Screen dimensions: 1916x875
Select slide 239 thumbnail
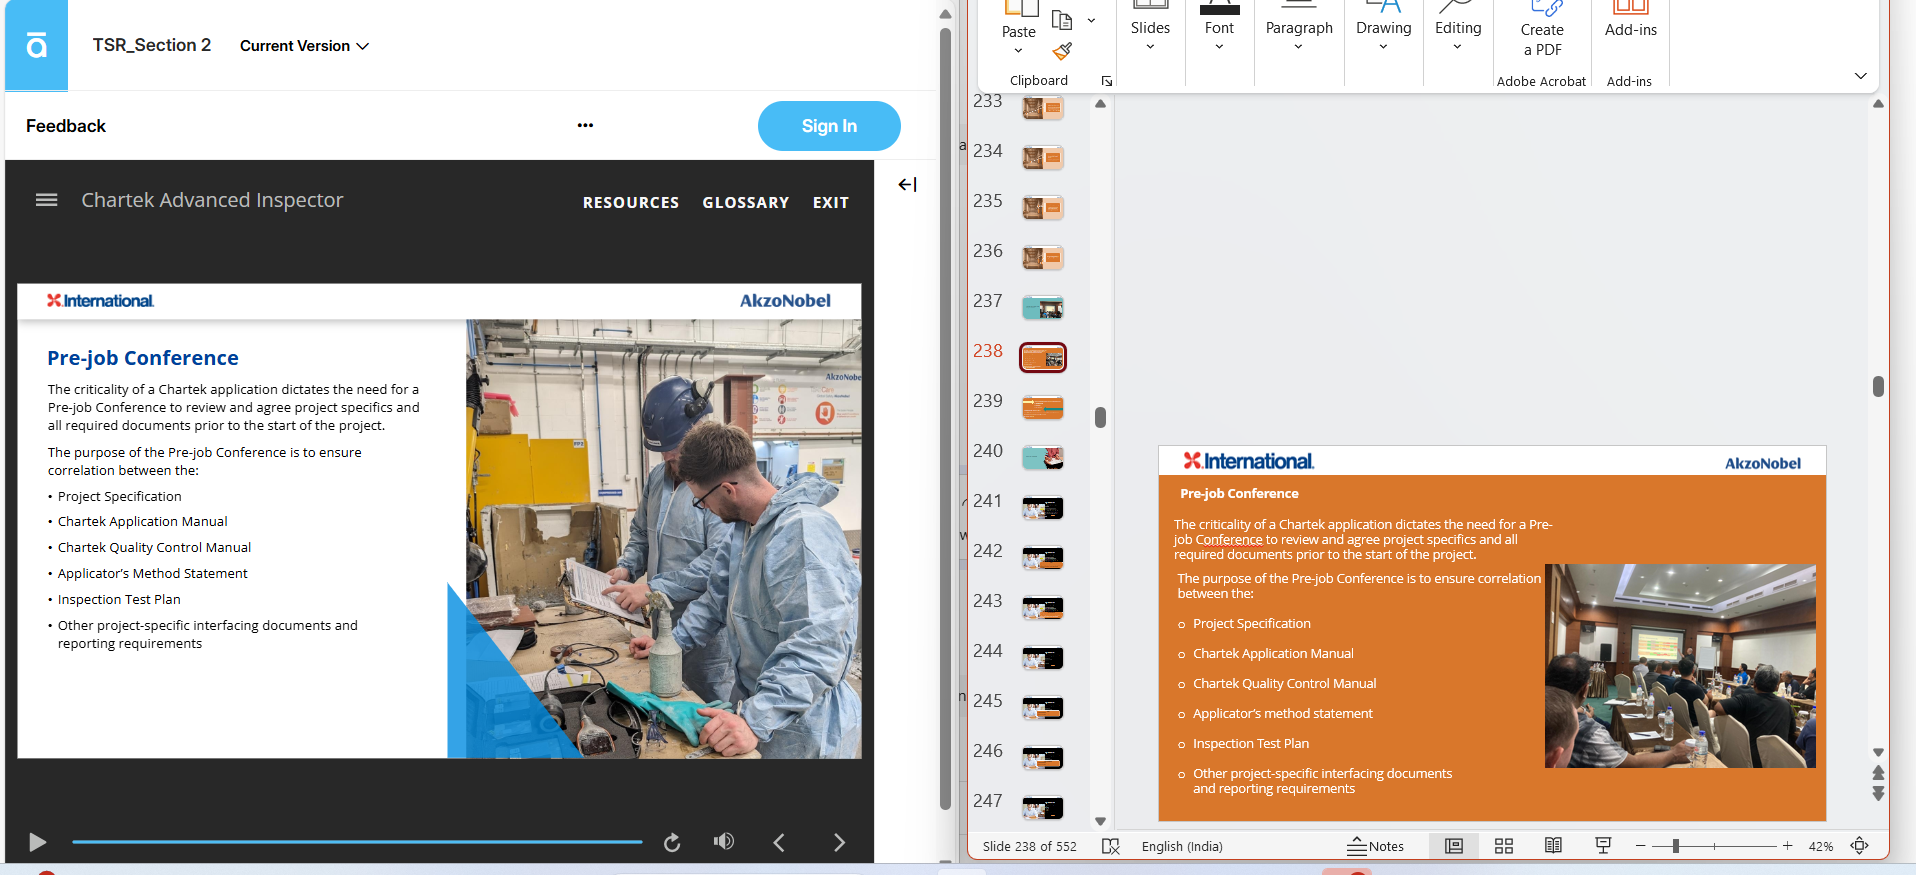click(1042, 407)
